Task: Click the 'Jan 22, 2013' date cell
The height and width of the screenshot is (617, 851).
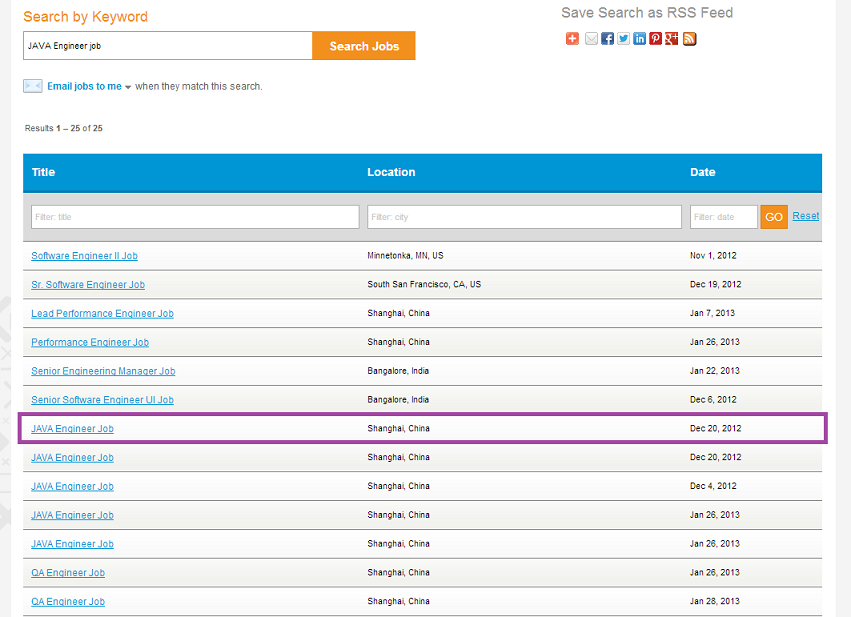Action: click(714, 371)
